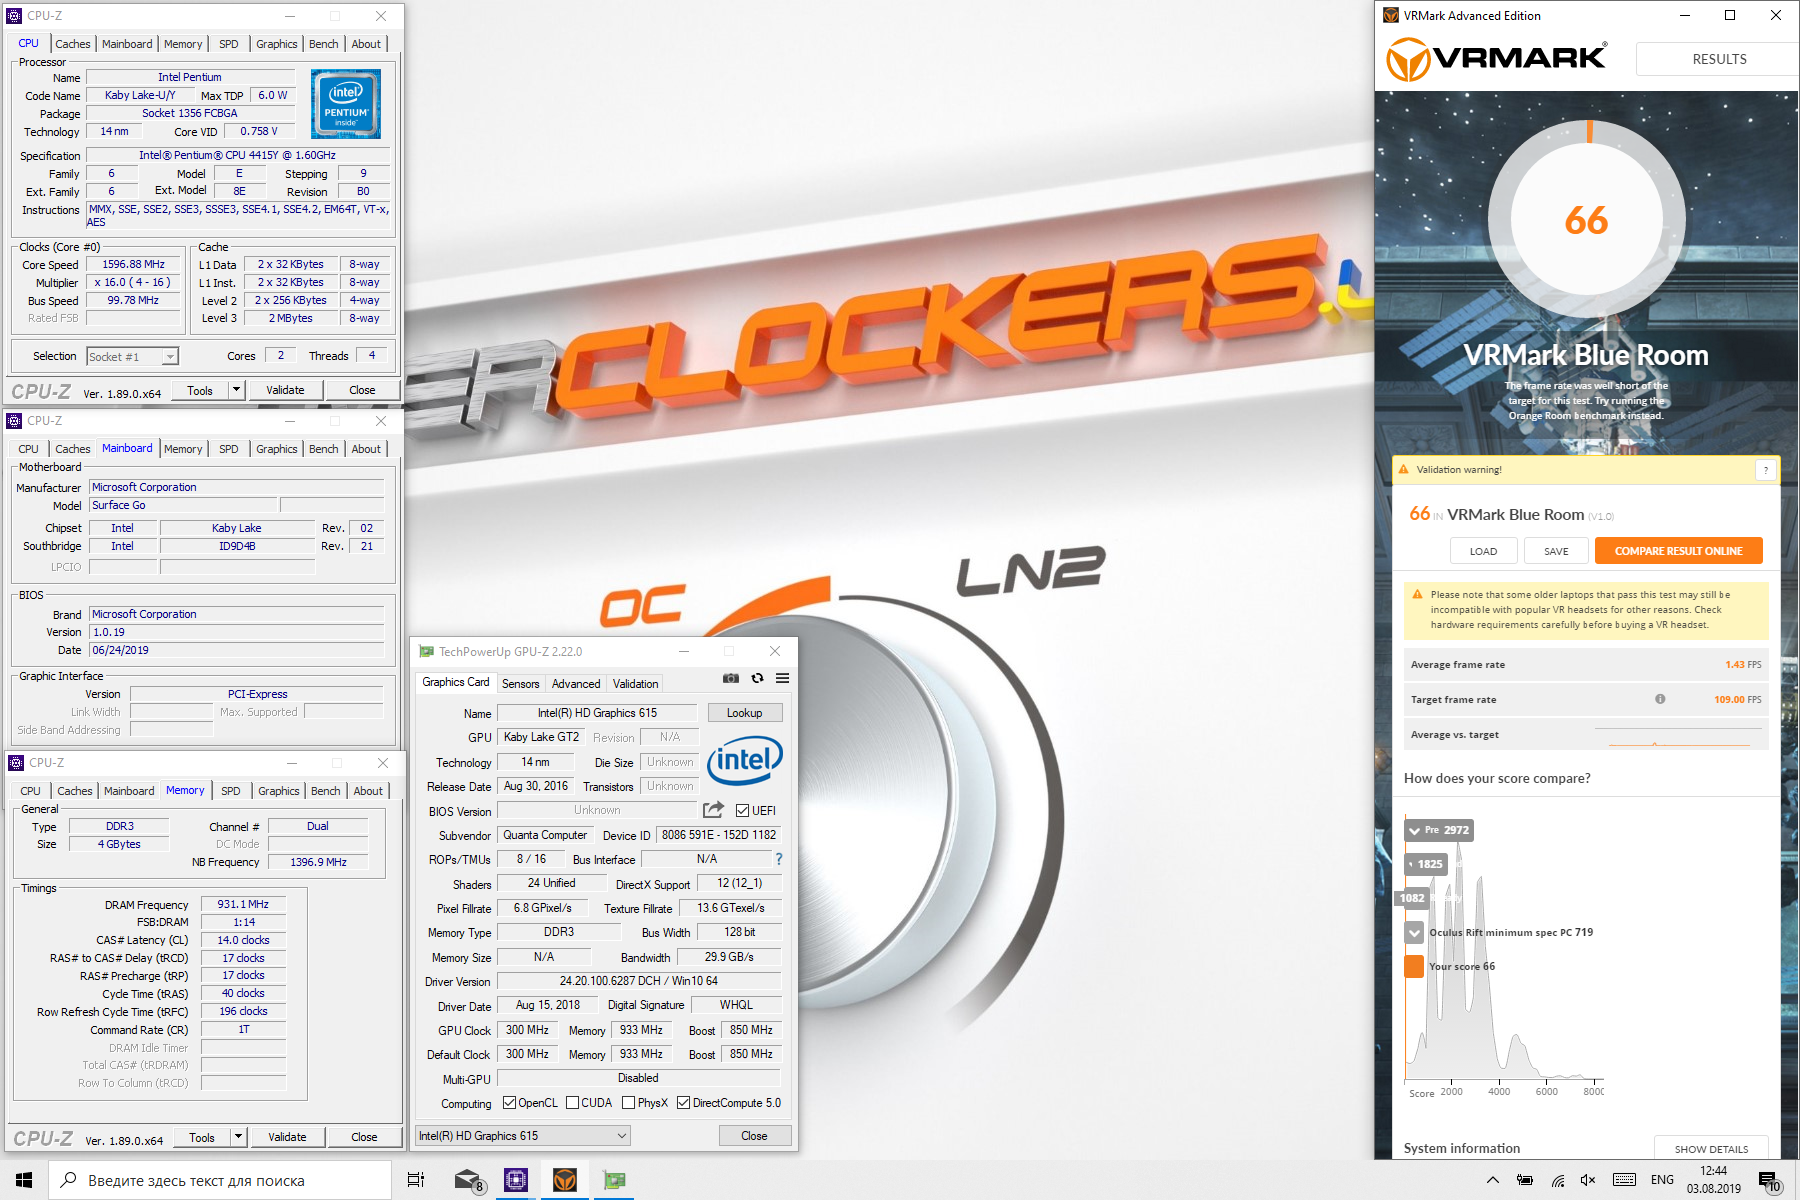Toggle the UEFI checkbox
The image size is (1800, 1200).
coord(742,810)
